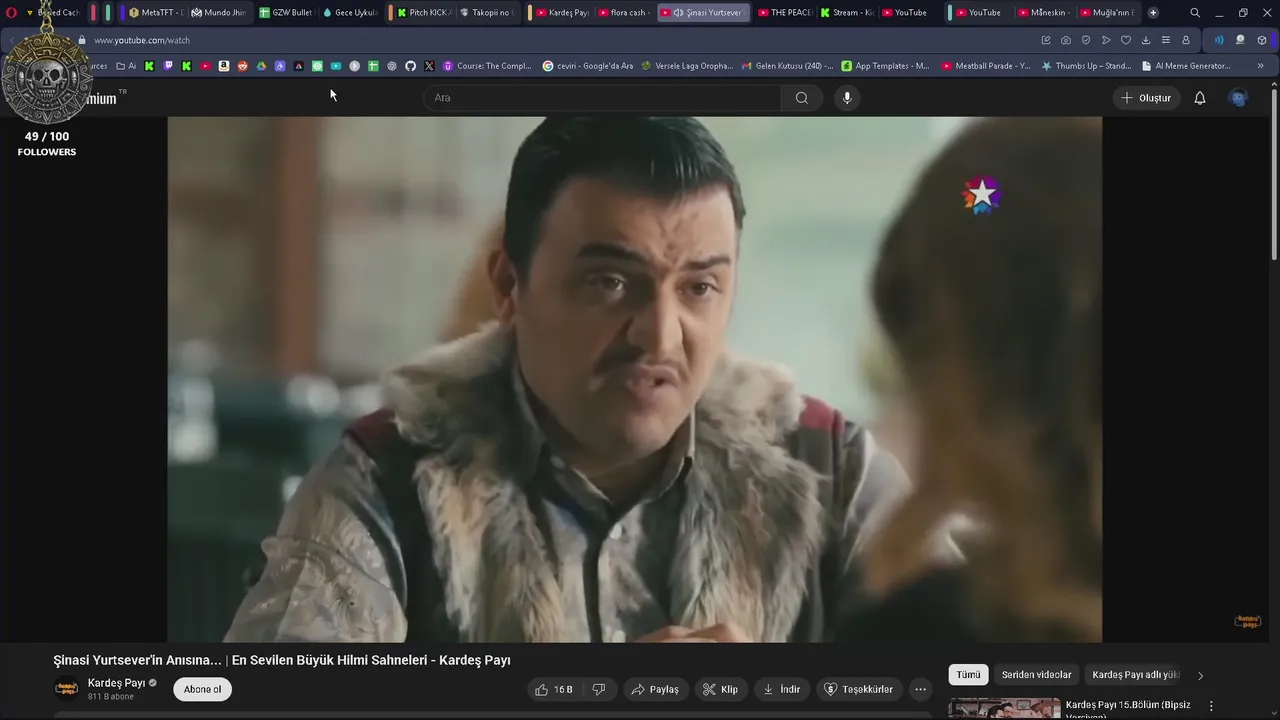
Task: Click the Oluştur create button
Action: [x=1146, y=98]
